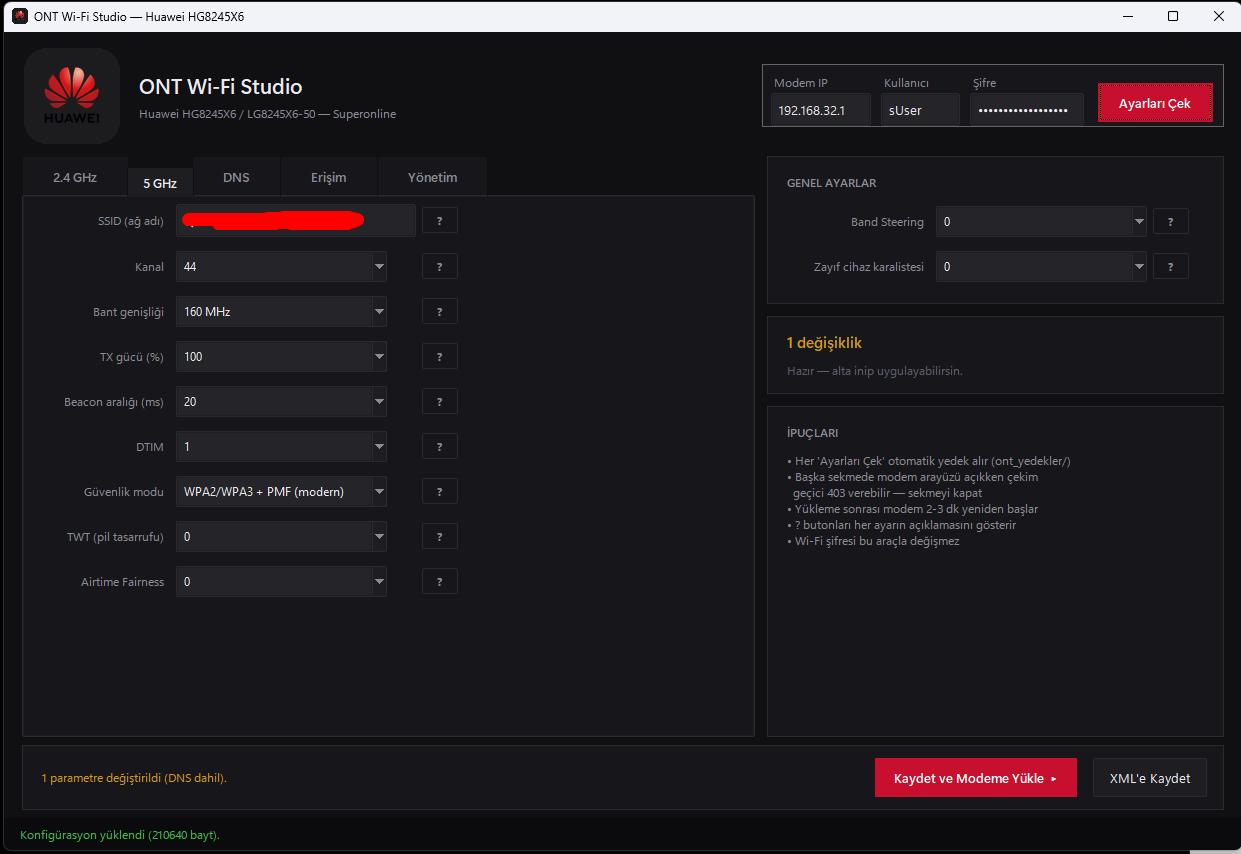Open help for SSID (ağ adı)
The image size is (1241, 854).
click(440, 221)
